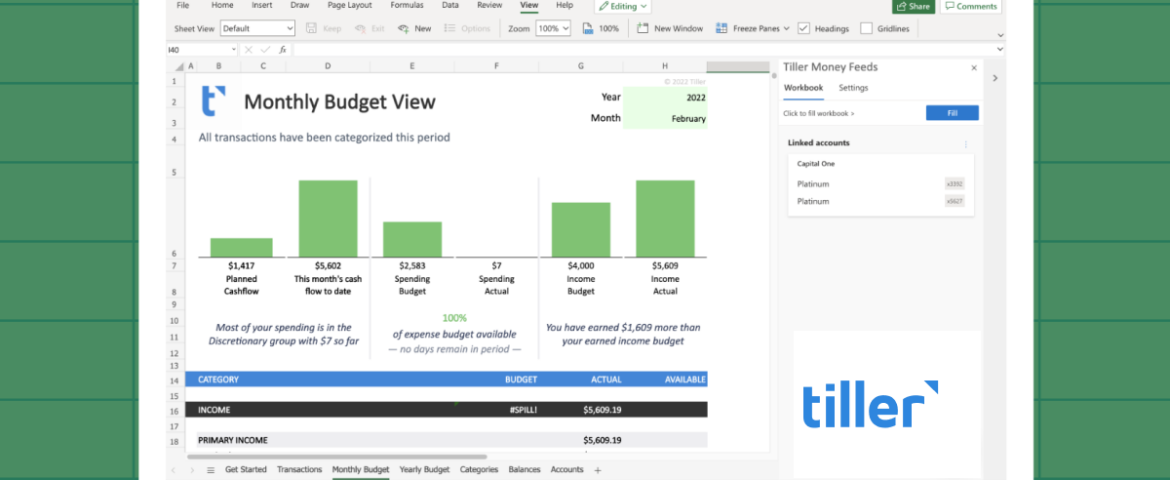
Task: Click the Share button
Action: pos(913,6)
